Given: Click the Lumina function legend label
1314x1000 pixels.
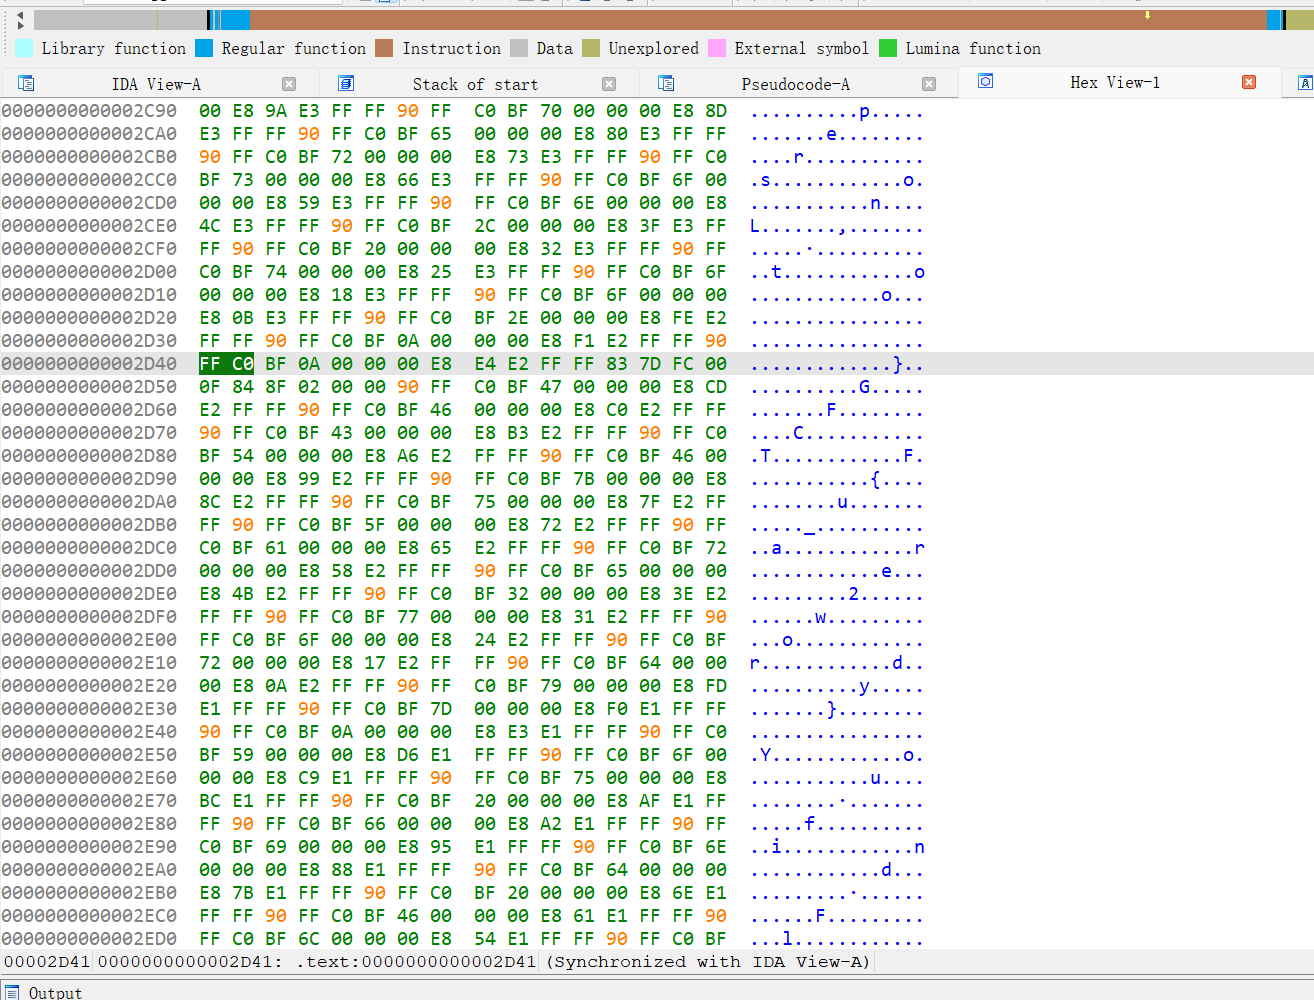Looking at the screenshot, I should pos(973,48).
